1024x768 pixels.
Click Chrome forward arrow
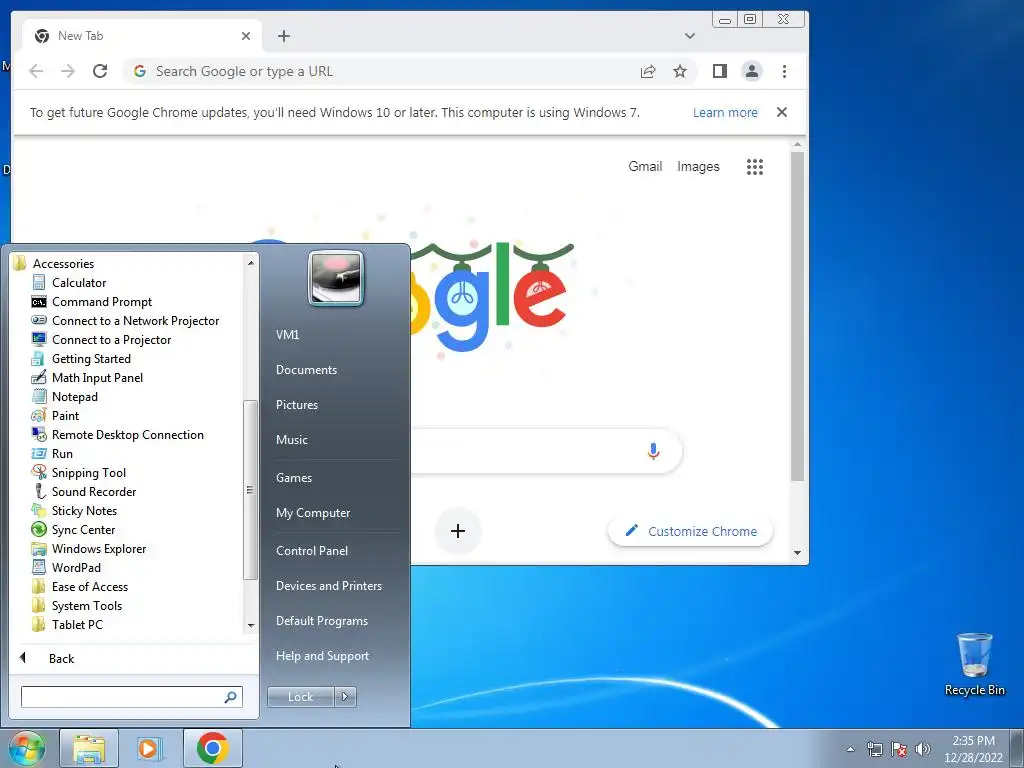68,71
